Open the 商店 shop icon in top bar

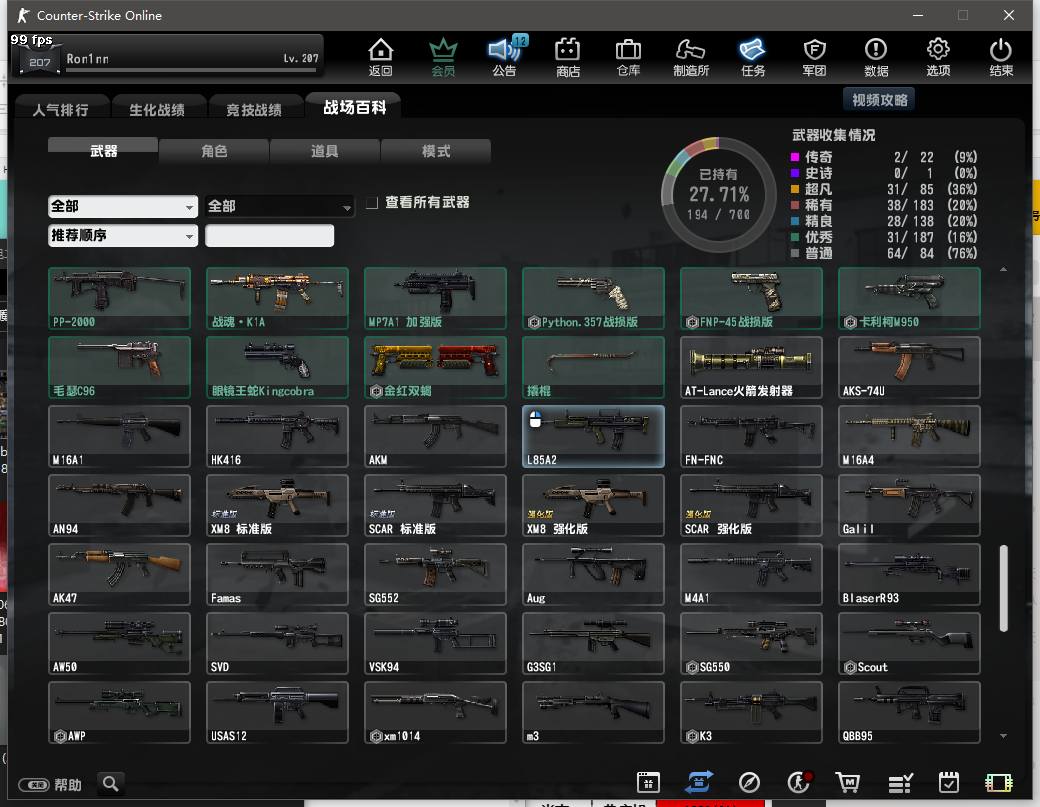[x=568, y=56]
